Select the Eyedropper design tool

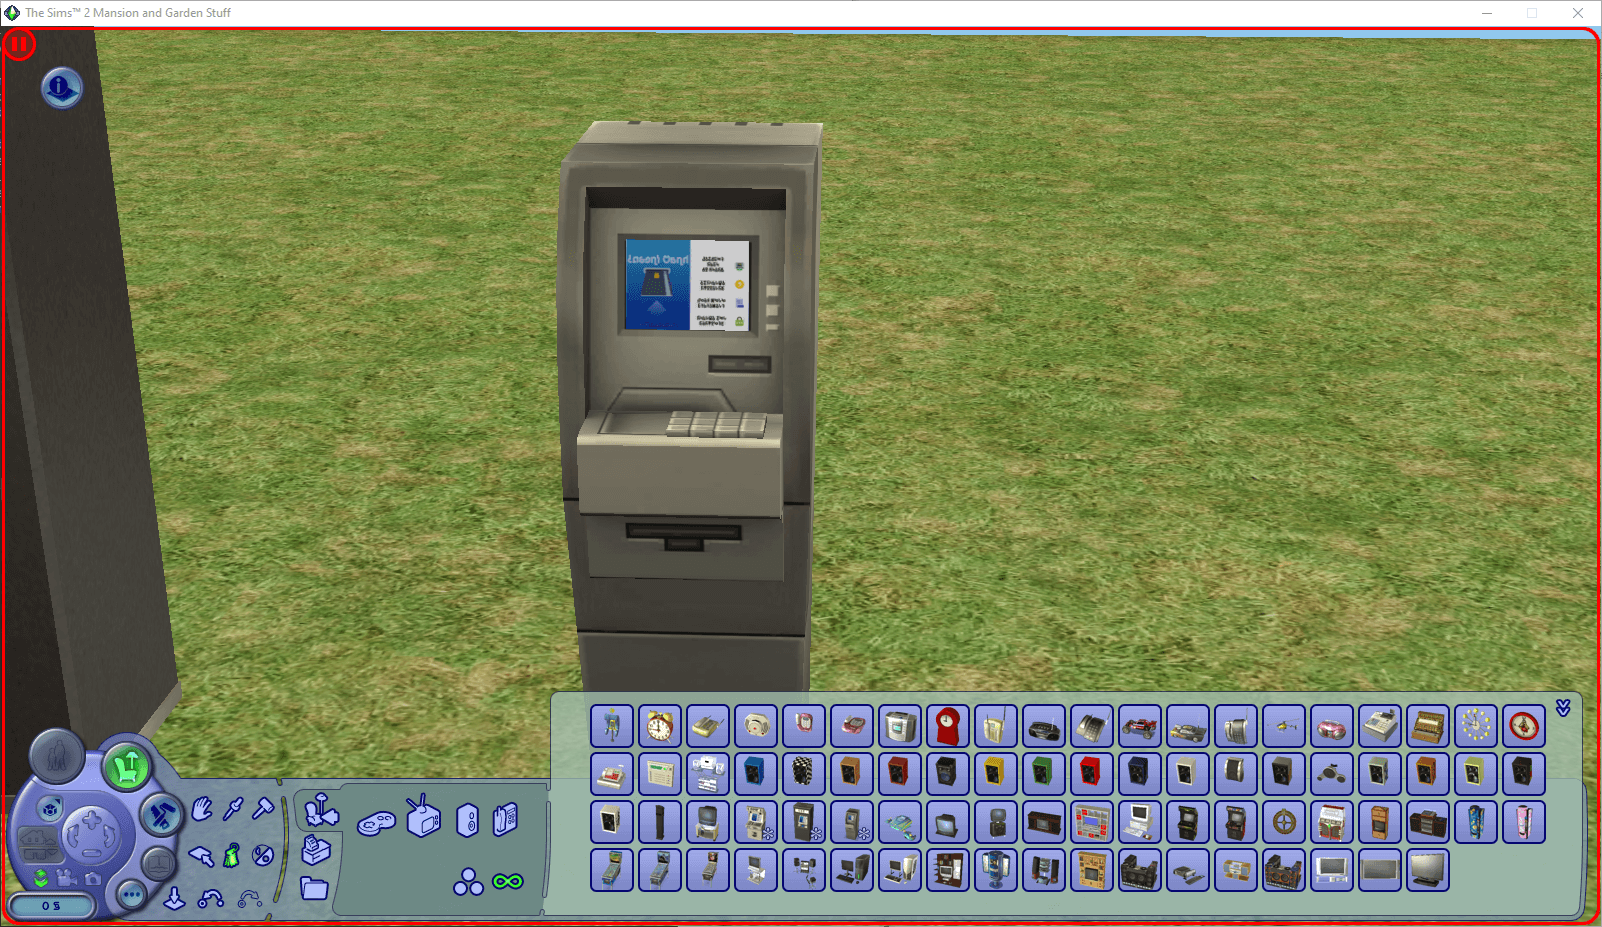click(233, 808)
